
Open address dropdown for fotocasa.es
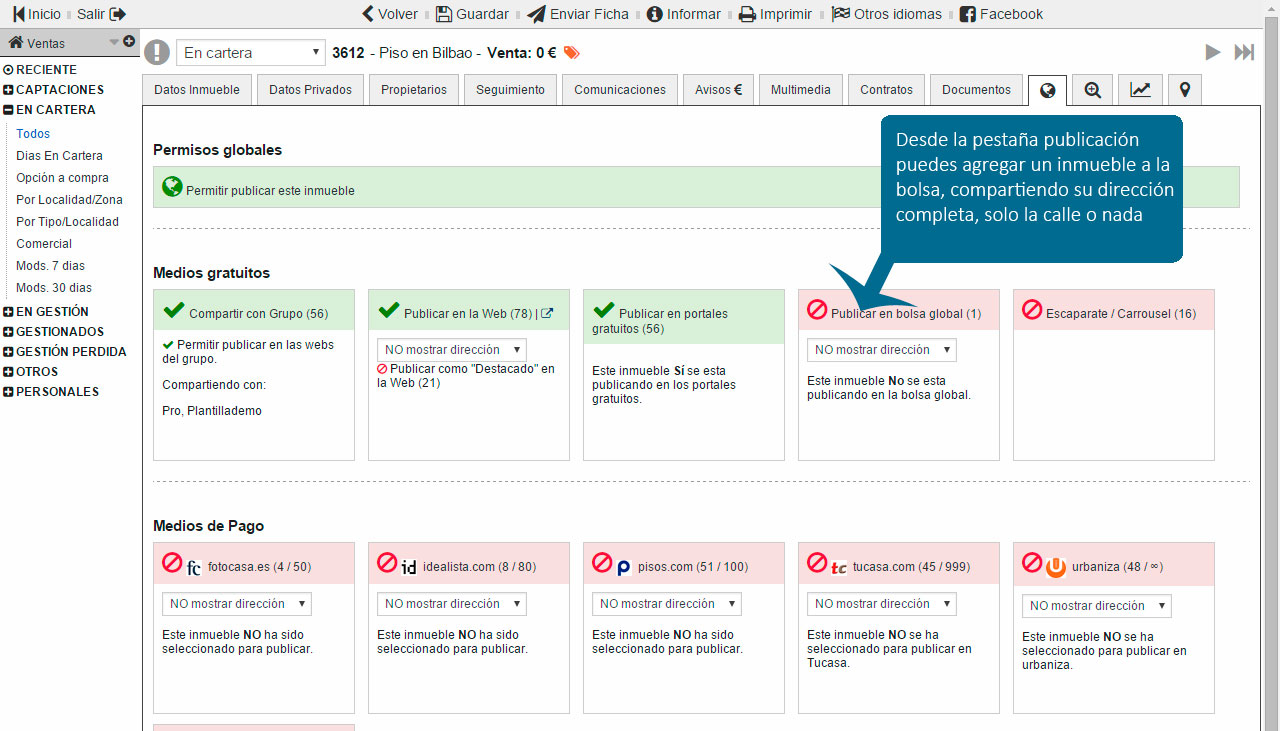tap(237, 604)
